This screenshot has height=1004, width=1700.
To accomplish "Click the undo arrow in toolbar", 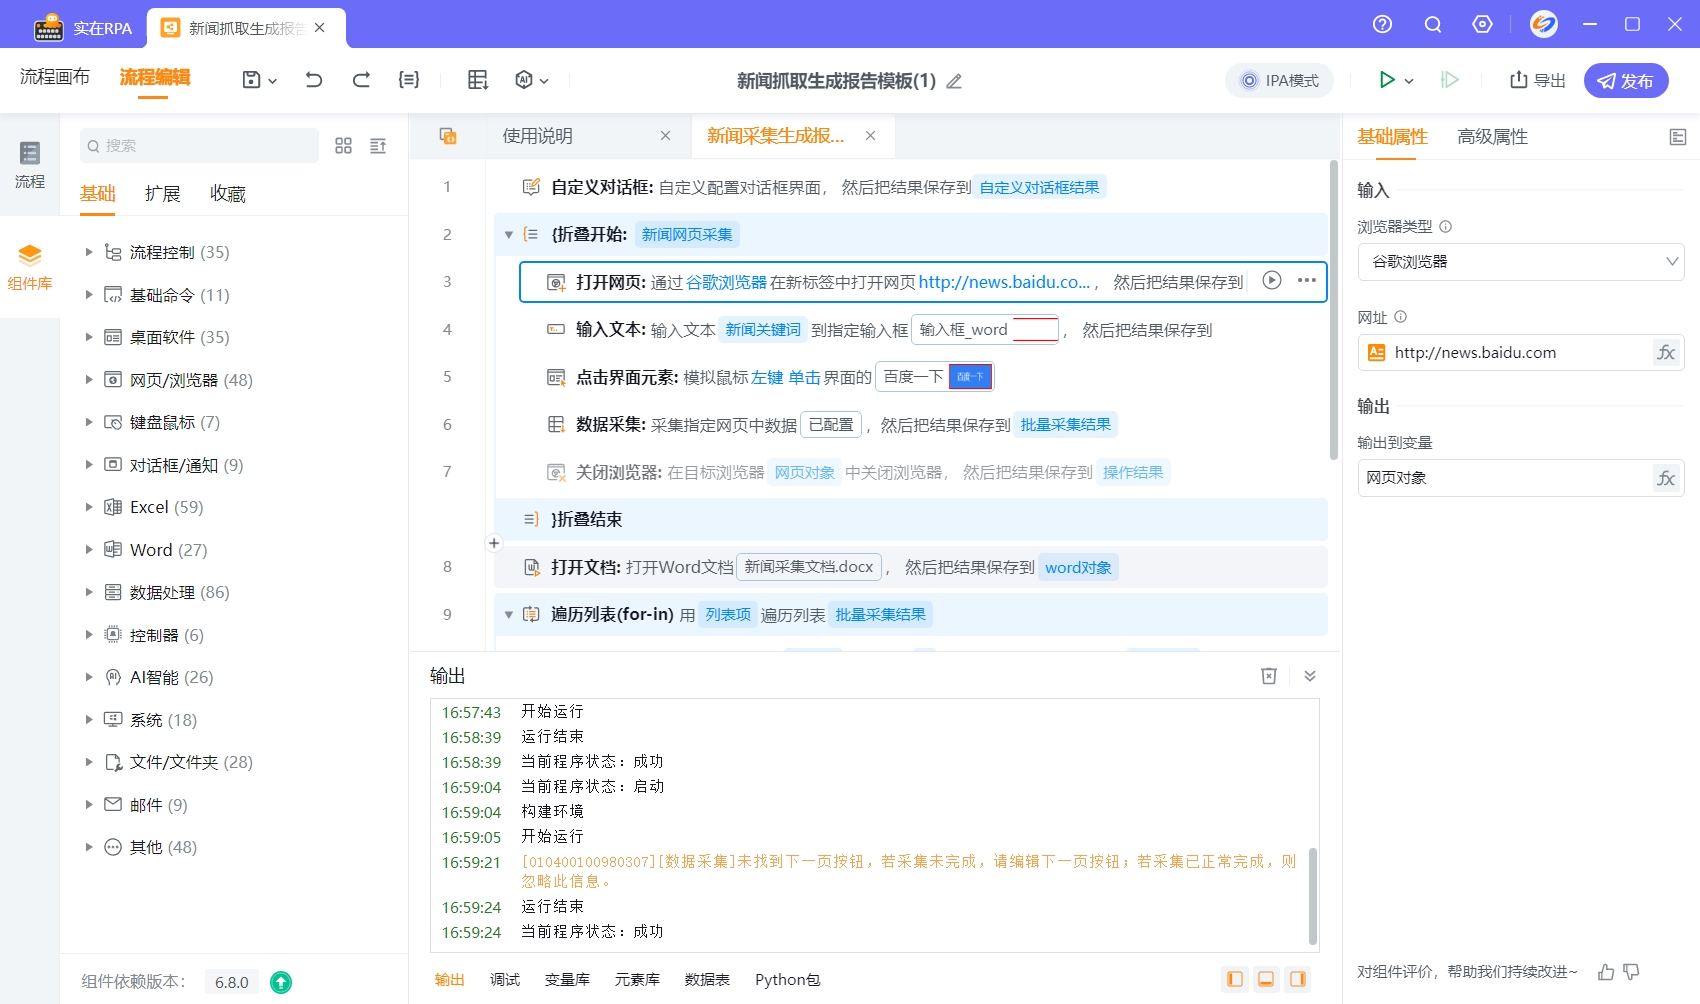I will coord(314,80).
